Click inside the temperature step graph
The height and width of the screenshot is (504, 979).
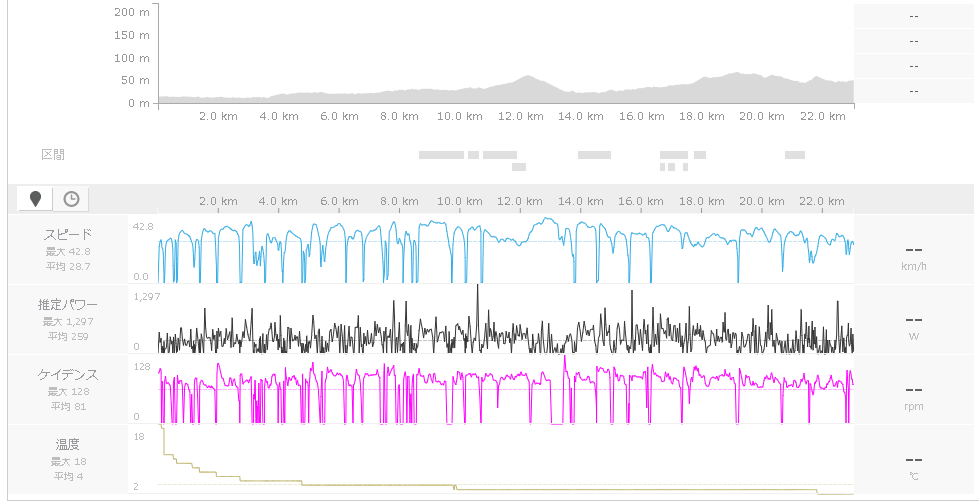[x=506, y=460]
